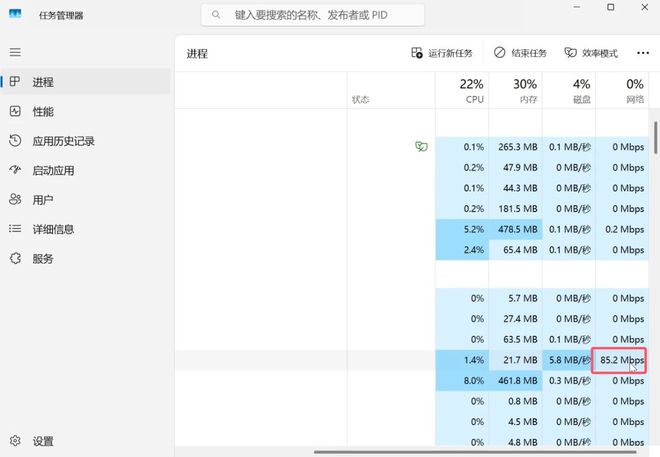This screenshot has height=457, width=660.
Task: Open 应用历史记录 page
Action: click(x=85, y=141)
